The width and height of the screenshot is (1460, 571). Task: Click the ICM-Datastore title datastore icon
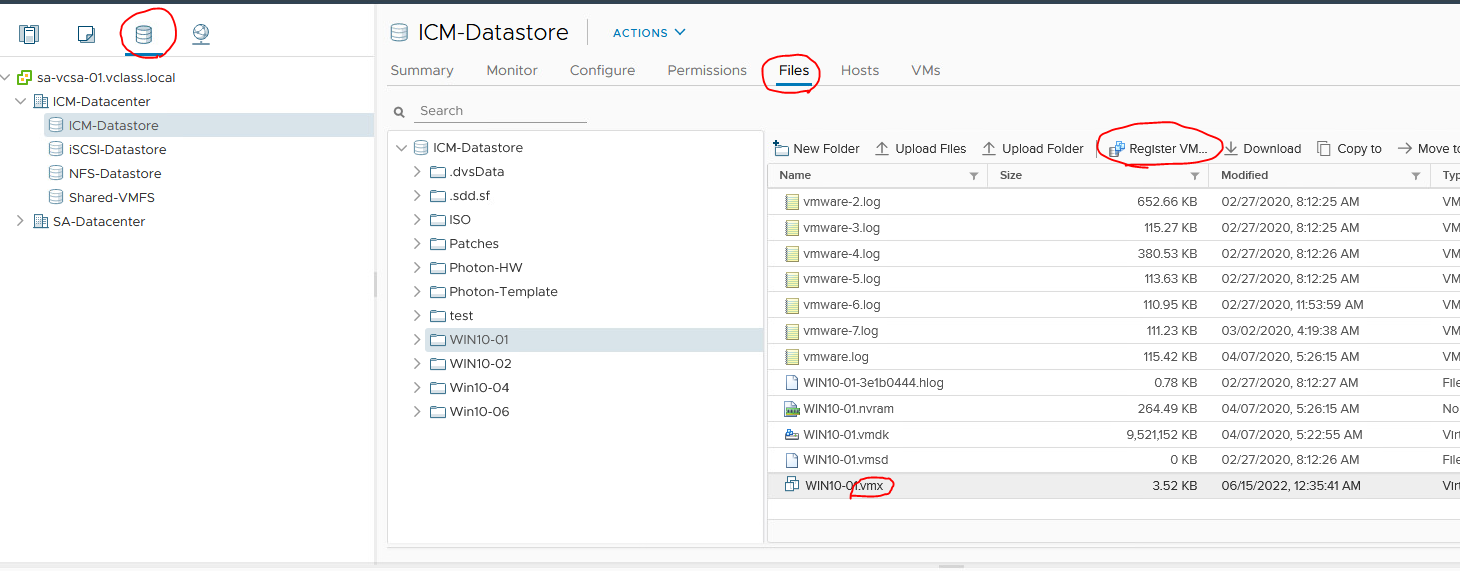coord(399,32)
